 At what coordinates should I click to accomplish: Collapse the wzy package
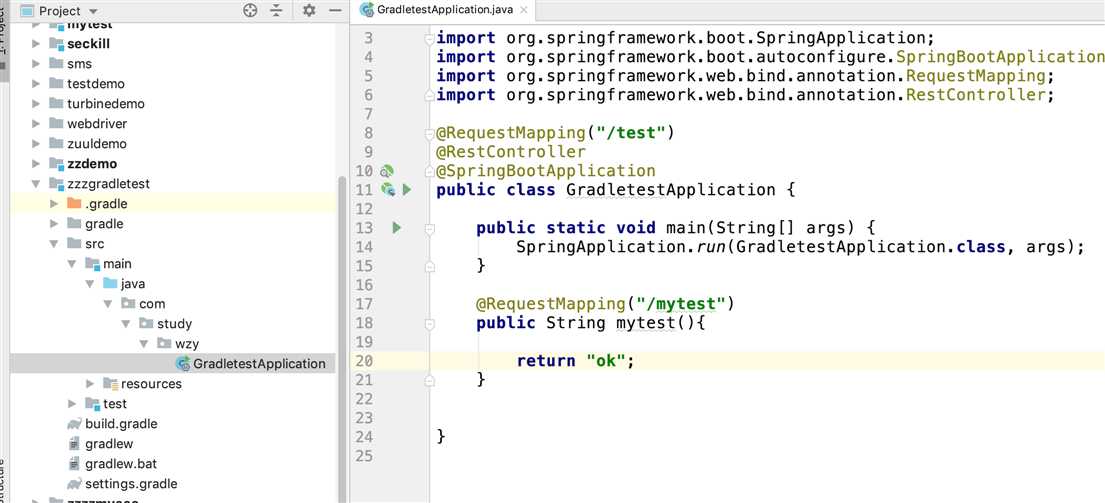pos(144,344)
